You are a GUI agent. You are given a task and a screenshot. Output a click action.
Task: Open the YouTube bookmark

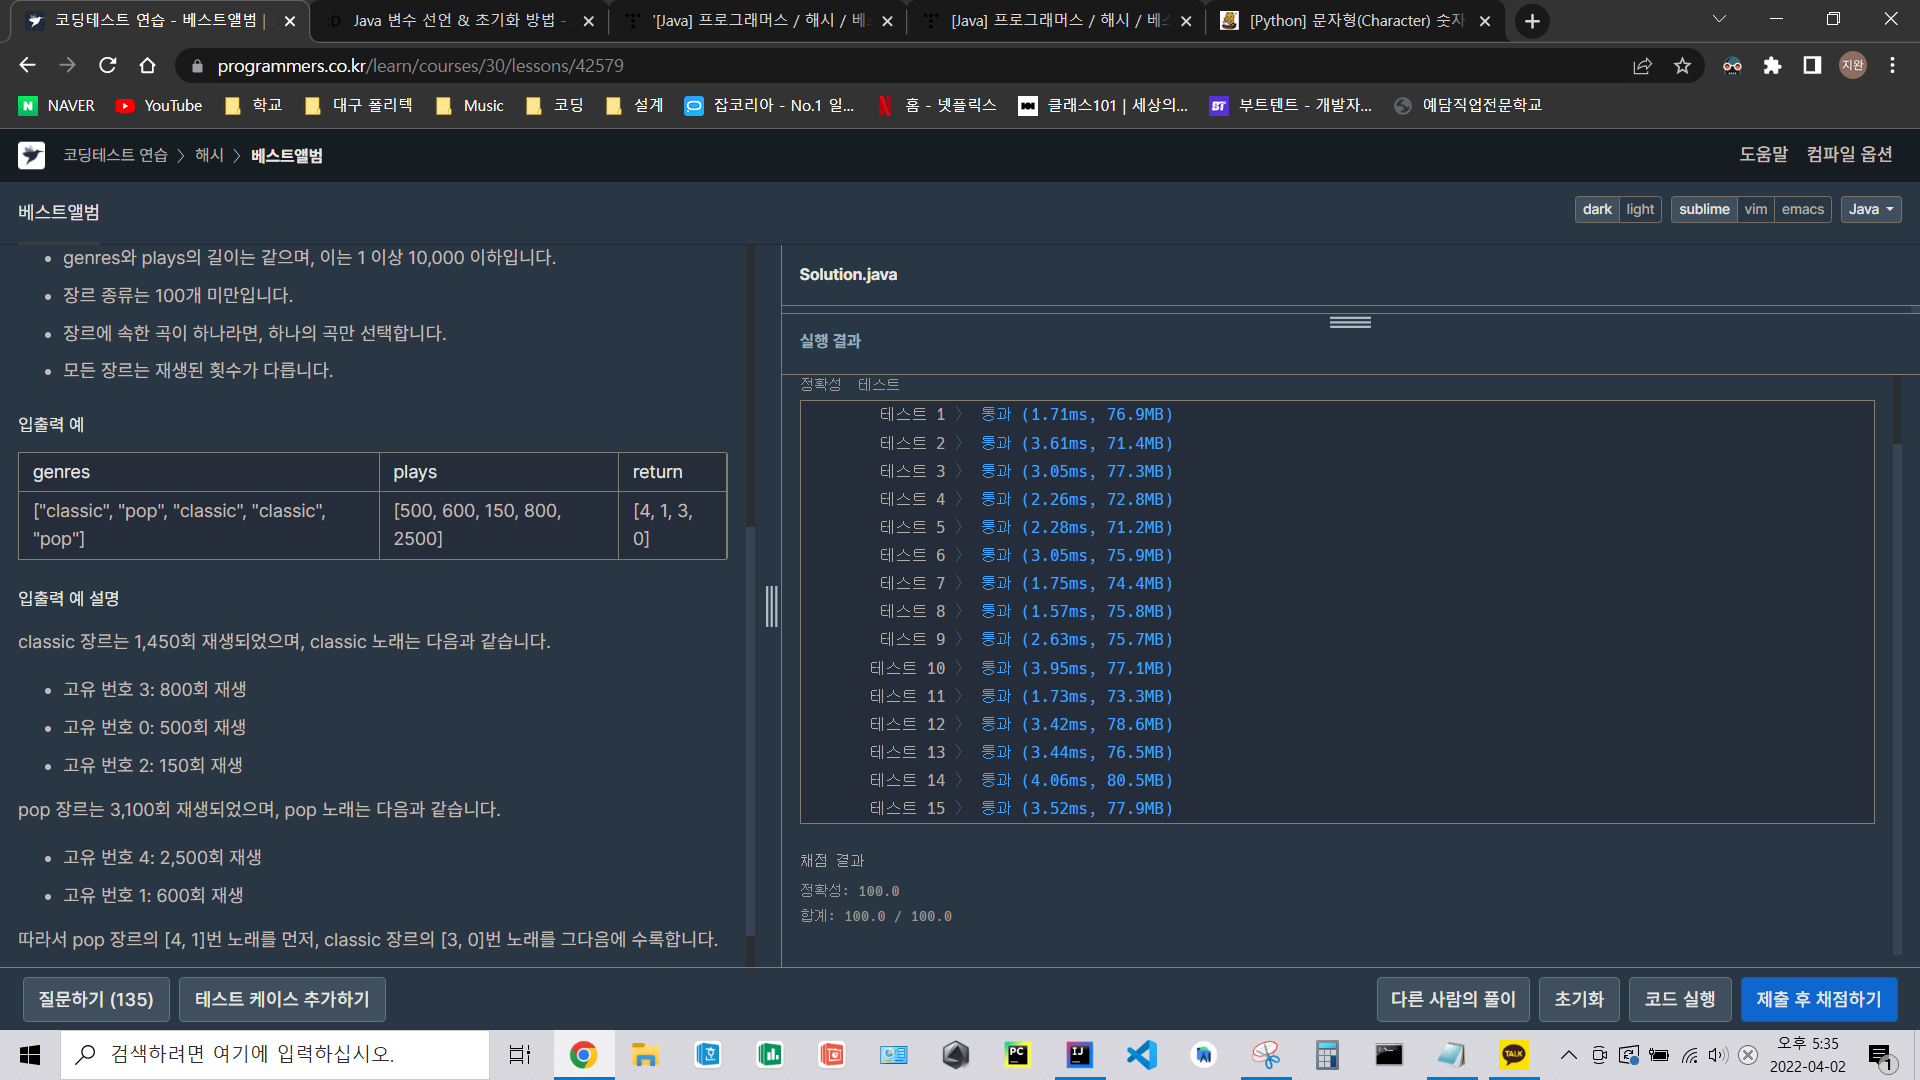coord(159,105)
